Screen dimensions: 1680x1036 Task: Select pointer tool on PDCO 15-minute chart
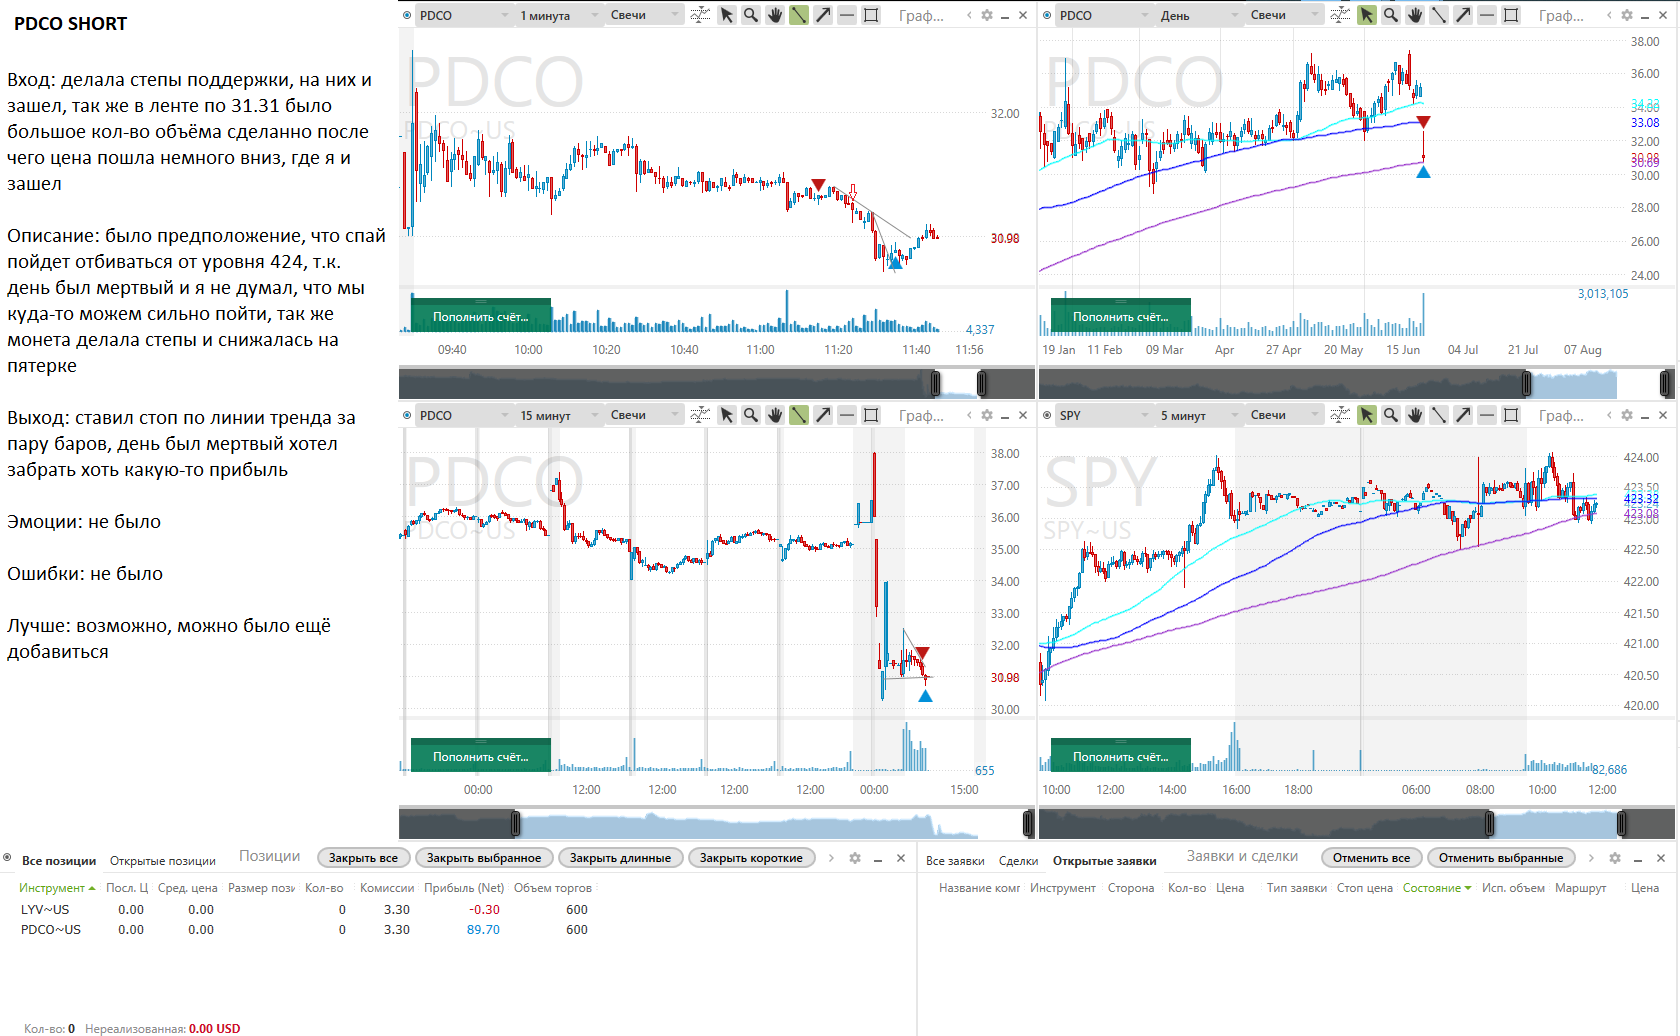[727, 415]
